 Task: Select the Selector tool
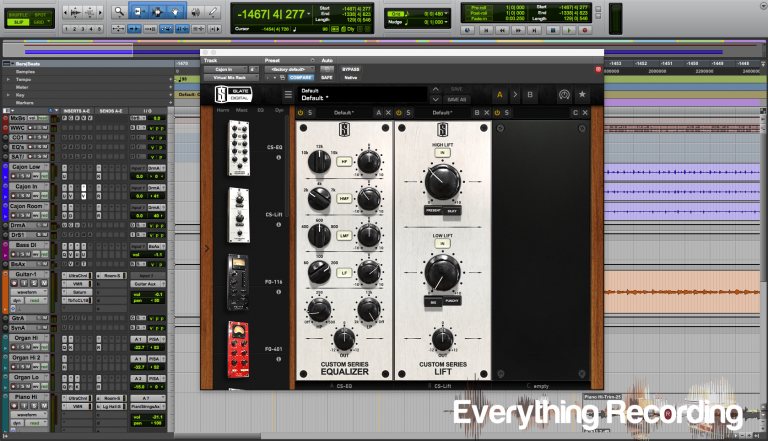click(157, 11)
